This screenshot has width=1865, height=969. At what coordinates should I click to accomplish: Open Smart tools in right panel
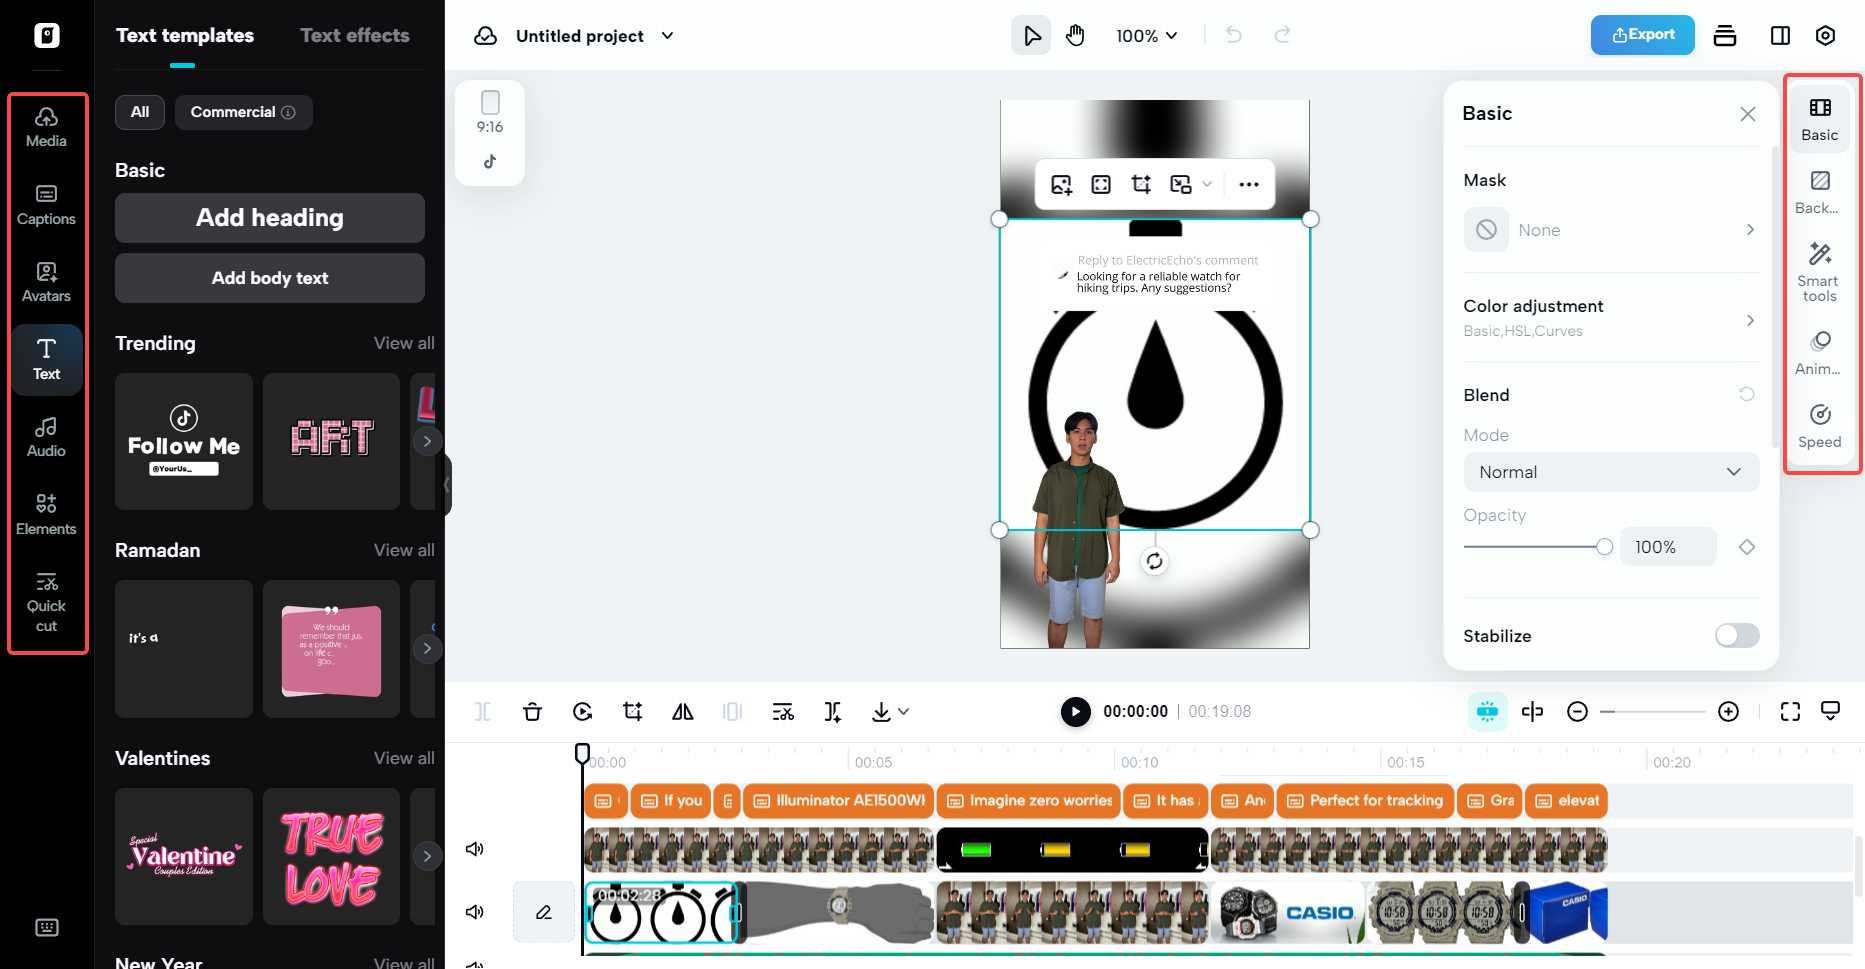1819,272
